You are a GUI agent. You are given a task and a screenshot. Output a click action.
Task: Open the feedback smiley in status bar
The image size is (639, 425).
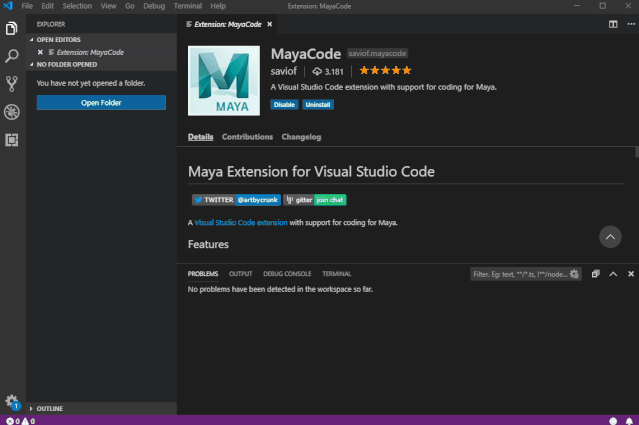pos(613,421)
